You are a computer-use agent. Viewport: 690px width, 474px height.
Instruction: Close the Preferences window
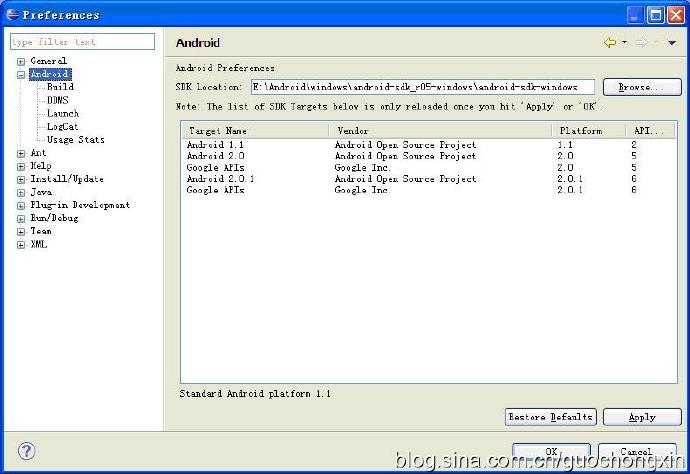pos(675,15)
